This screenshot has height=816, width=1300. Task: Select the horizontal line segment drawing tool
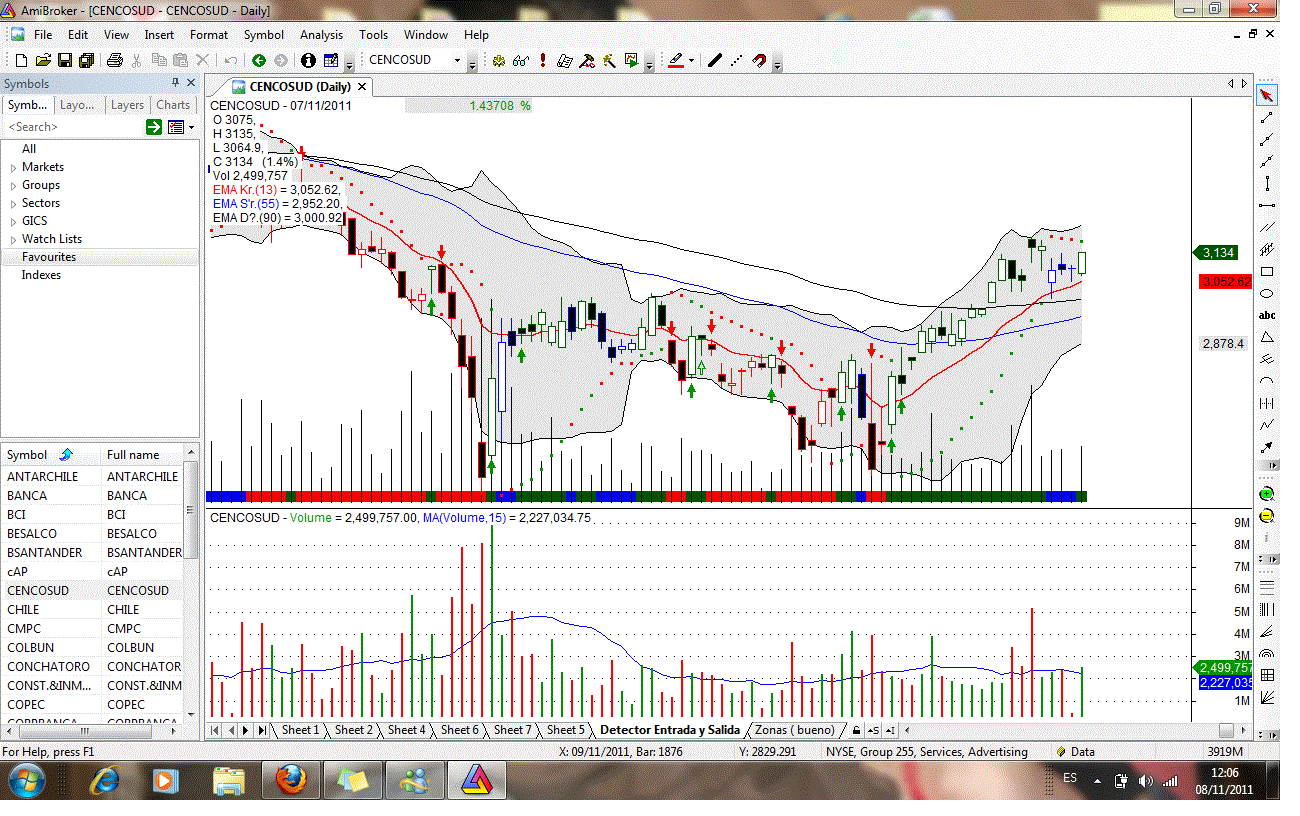point(1267,205)
